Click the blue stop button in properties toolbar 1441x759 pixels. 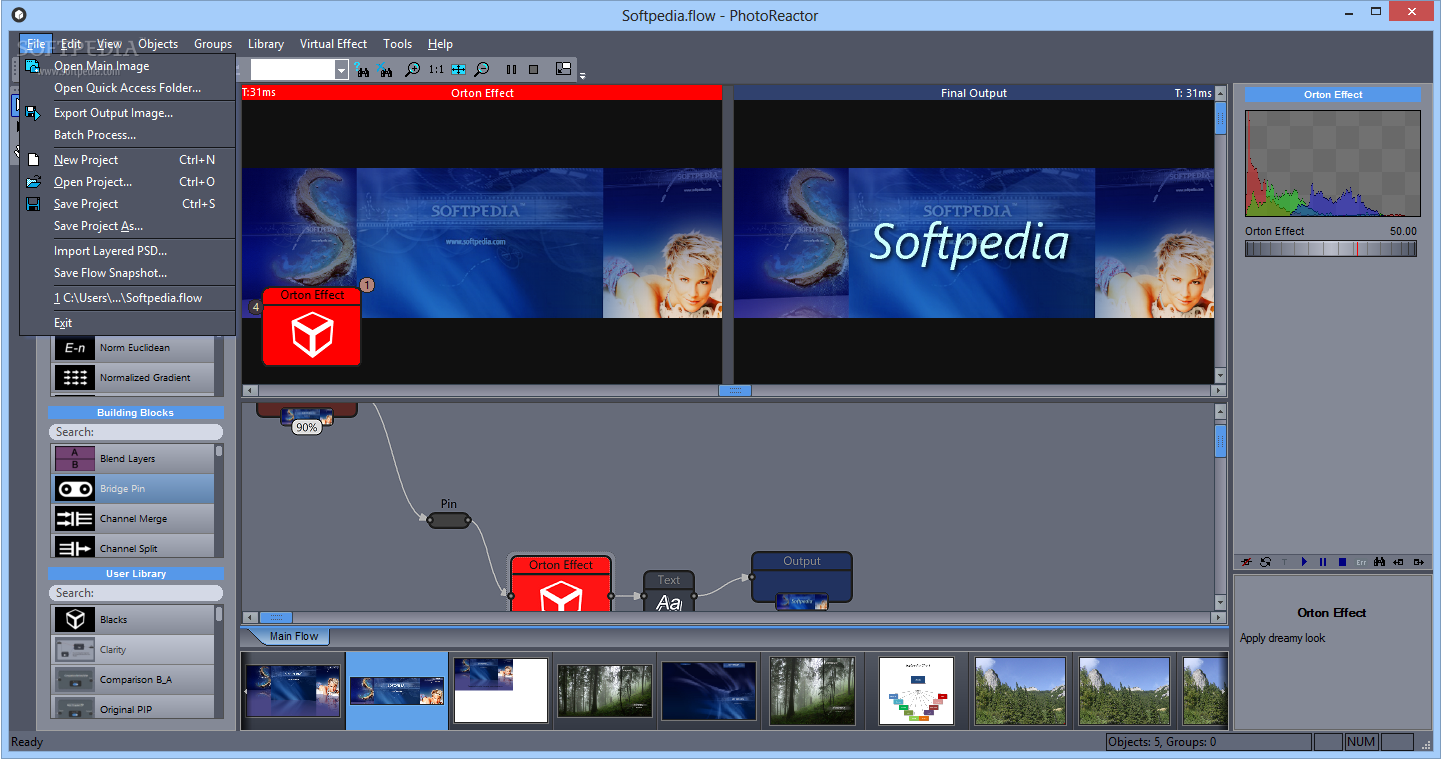pos(1342,562)
